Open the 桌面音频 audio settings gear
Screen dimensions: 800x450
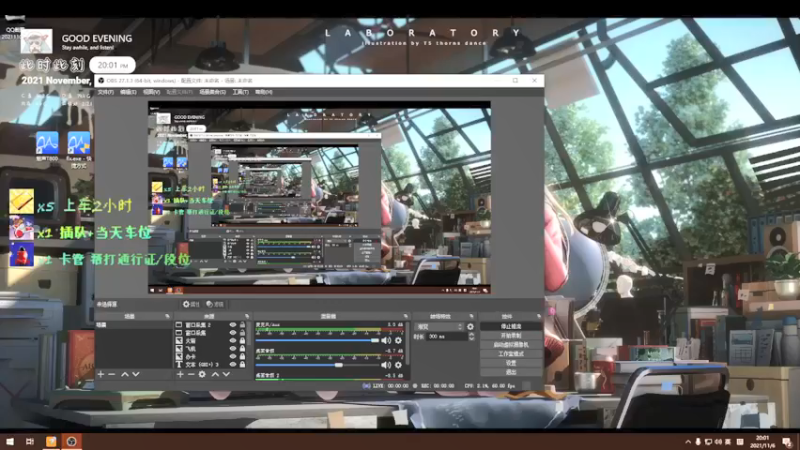(398, 365)
